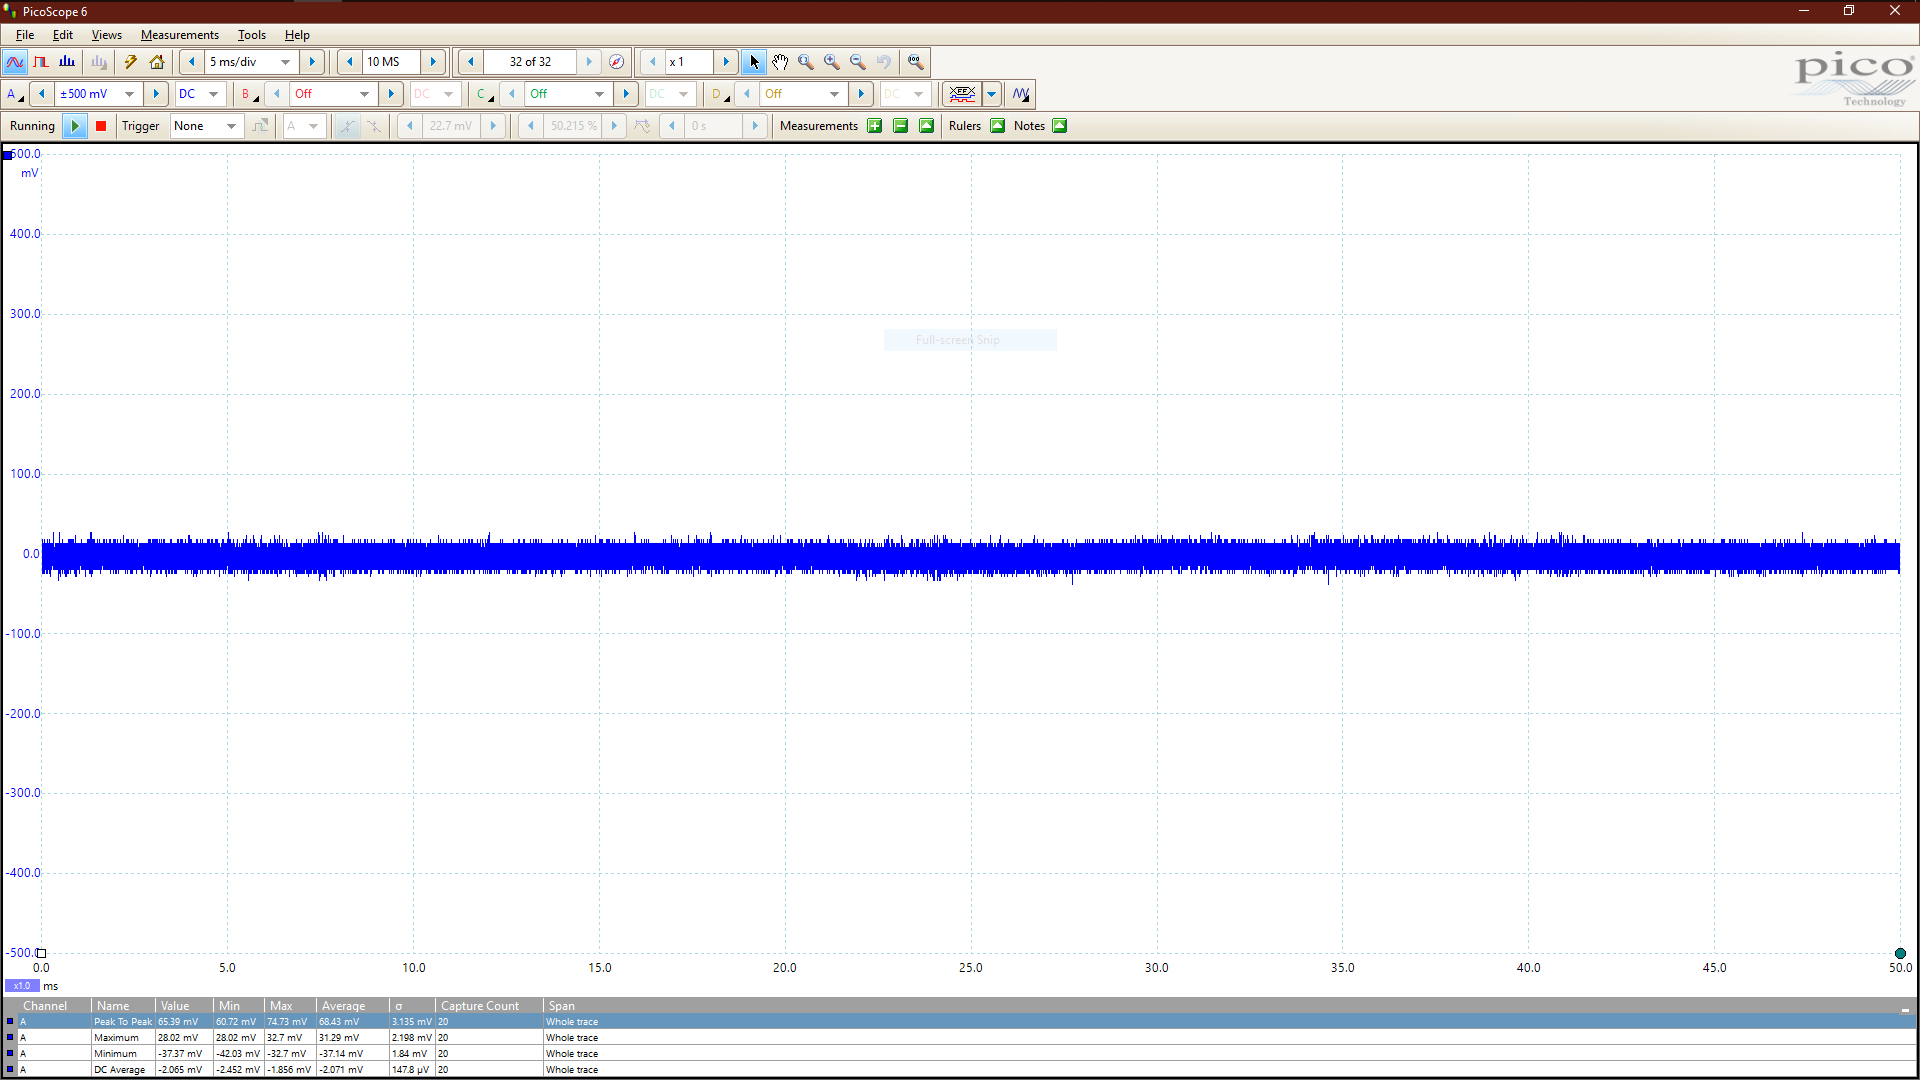Click the Zoom to full view icon
Image resolution: width=1920 pixels, height=1080 pixels.
coord(915,62)
